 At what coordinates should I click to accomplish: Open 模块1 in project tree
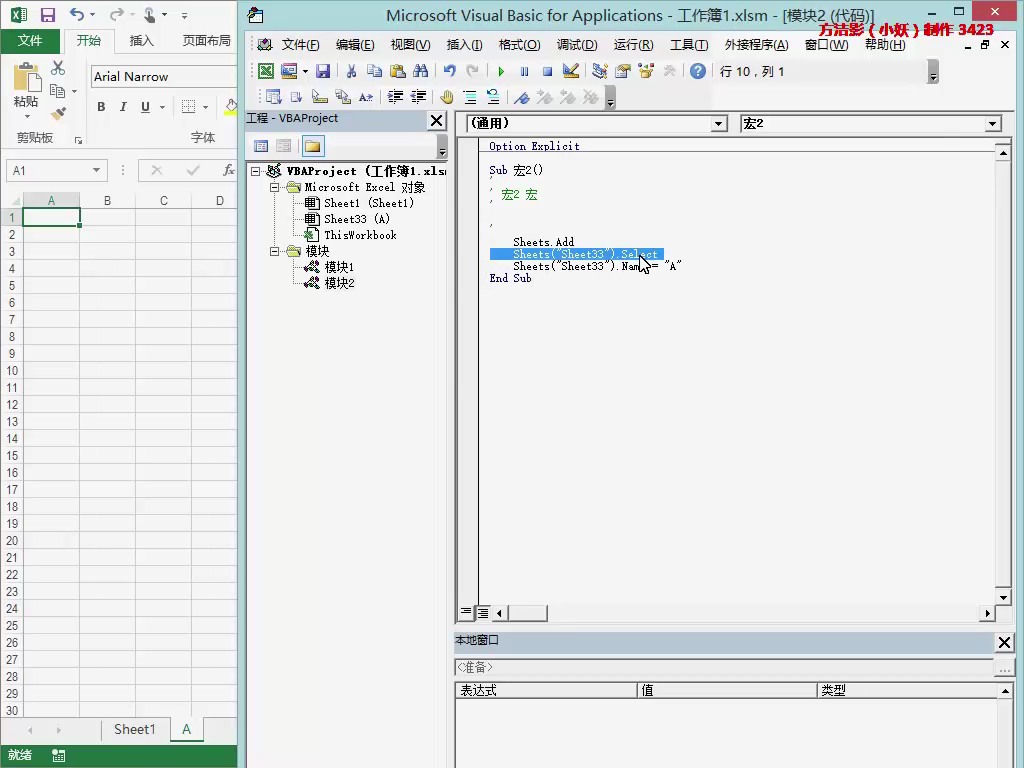click(339, 267)
